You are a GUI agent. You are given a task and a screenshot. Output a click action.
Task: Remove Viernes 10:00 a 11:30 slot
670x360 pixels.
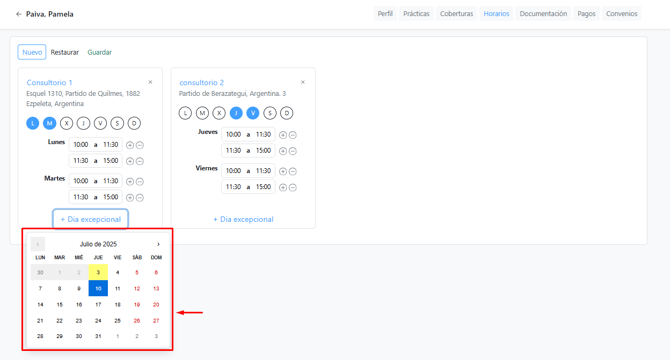293,171
